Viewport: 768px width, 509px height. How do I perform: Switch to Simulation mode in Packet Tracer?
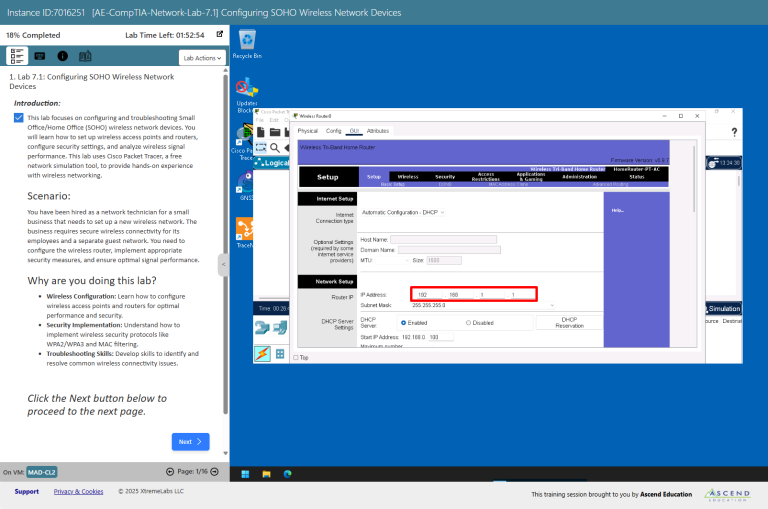724,309
